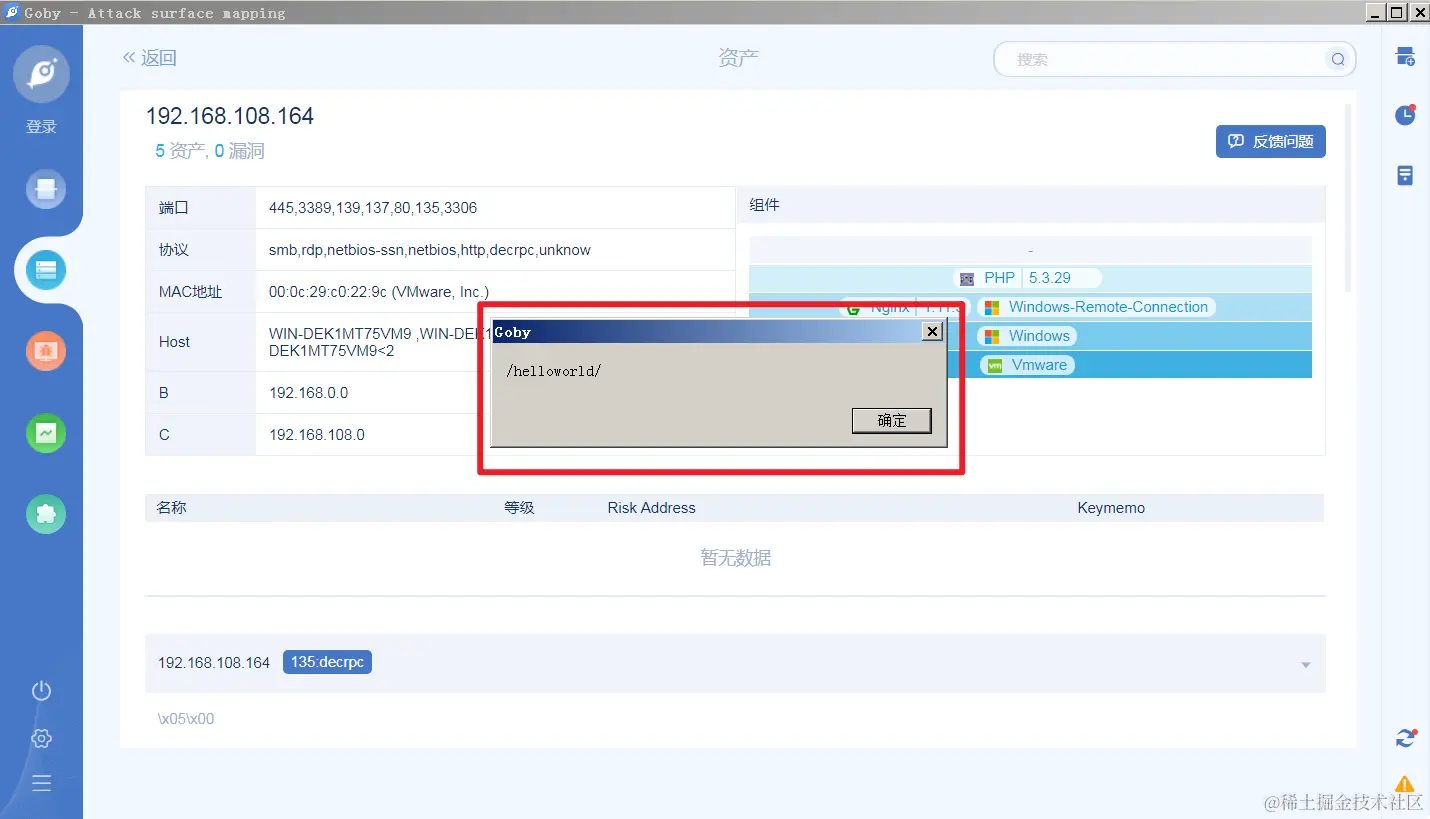Click the B segment value 192.168.0.0
1430x819 pixels.
point(308,393)
